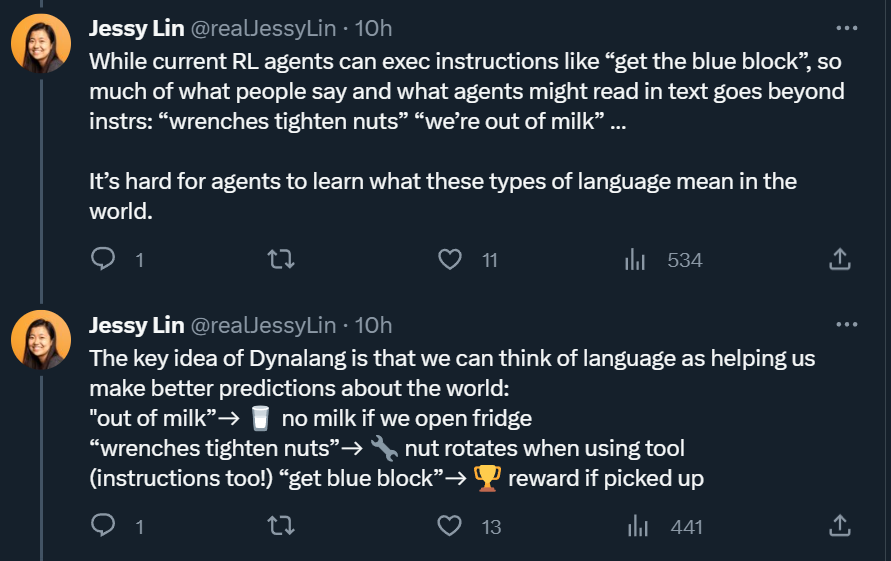Open Jessy Lin's avatar on second tweet
This screenshot has width=891, height=561.
point(41,340)
